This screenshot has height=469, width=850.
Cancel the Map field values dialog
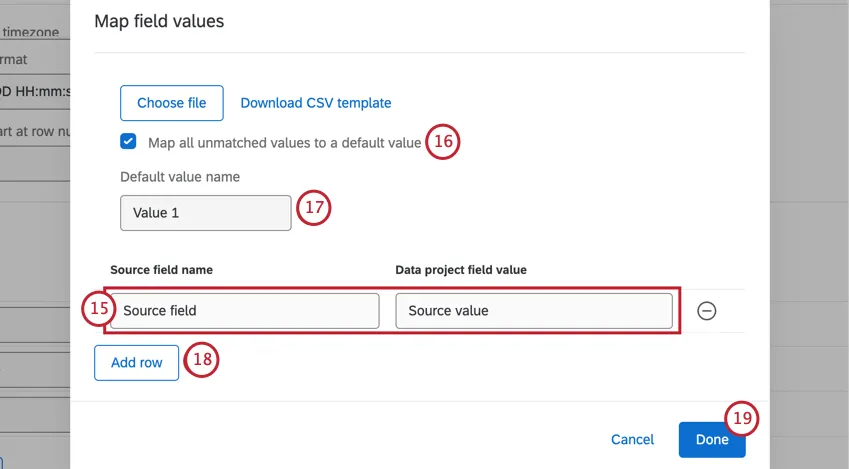click(x=632, y=440)
